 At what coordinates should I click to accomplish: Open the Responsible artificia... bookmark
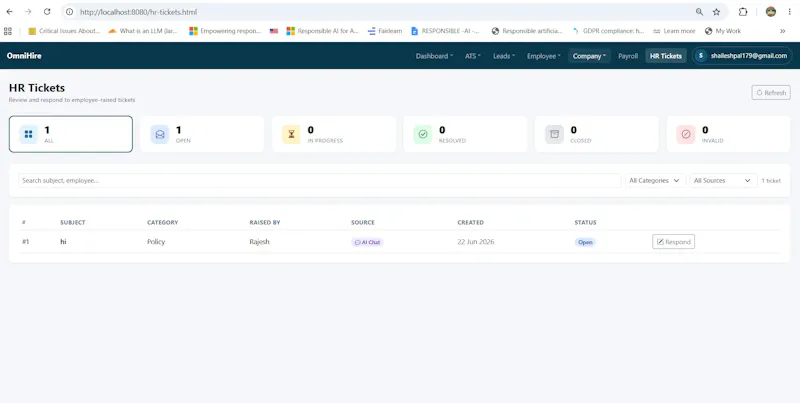tap(527, 31)
